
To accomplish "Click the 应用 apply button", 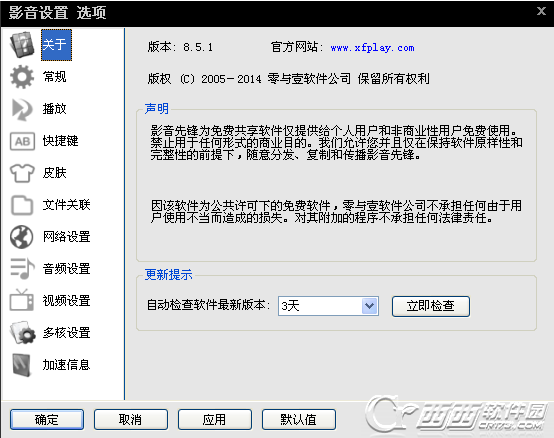I will tap(215, 420).
